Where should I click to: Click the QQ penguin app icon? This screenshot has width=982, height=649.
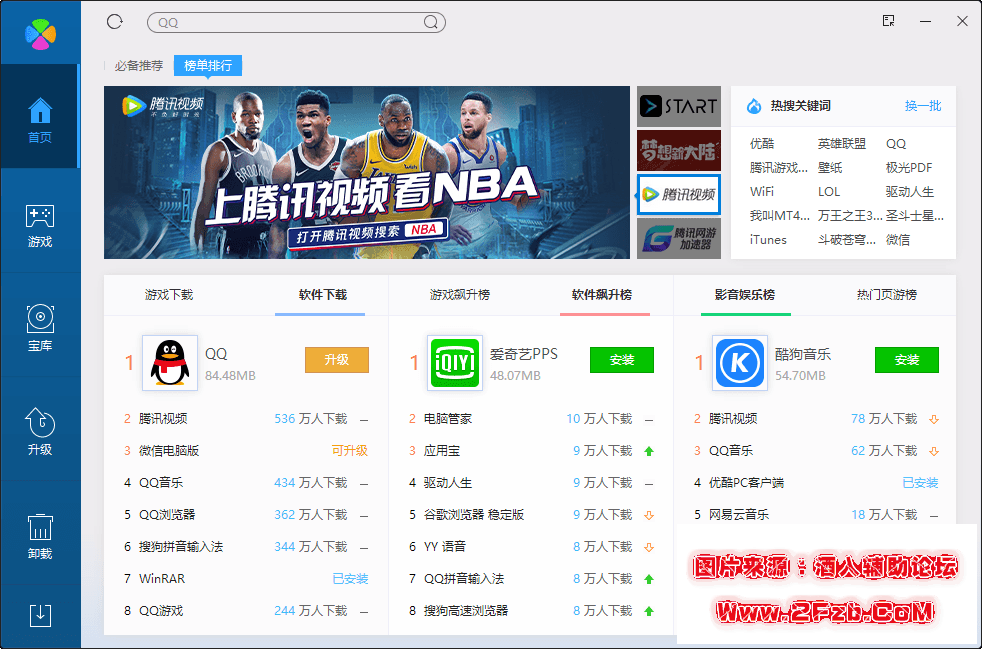click(170, 363)
